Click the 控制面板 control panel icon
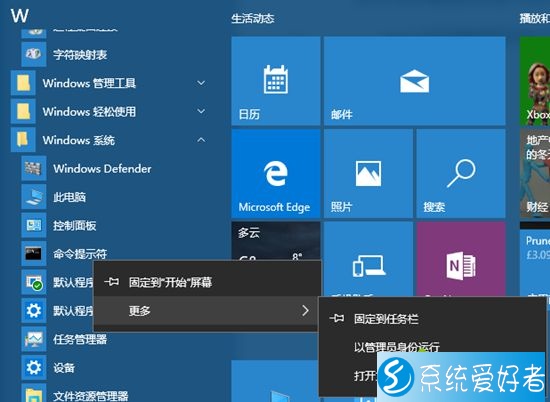The height and width of the screenshot is (402, 550). (x=34, y=225)
